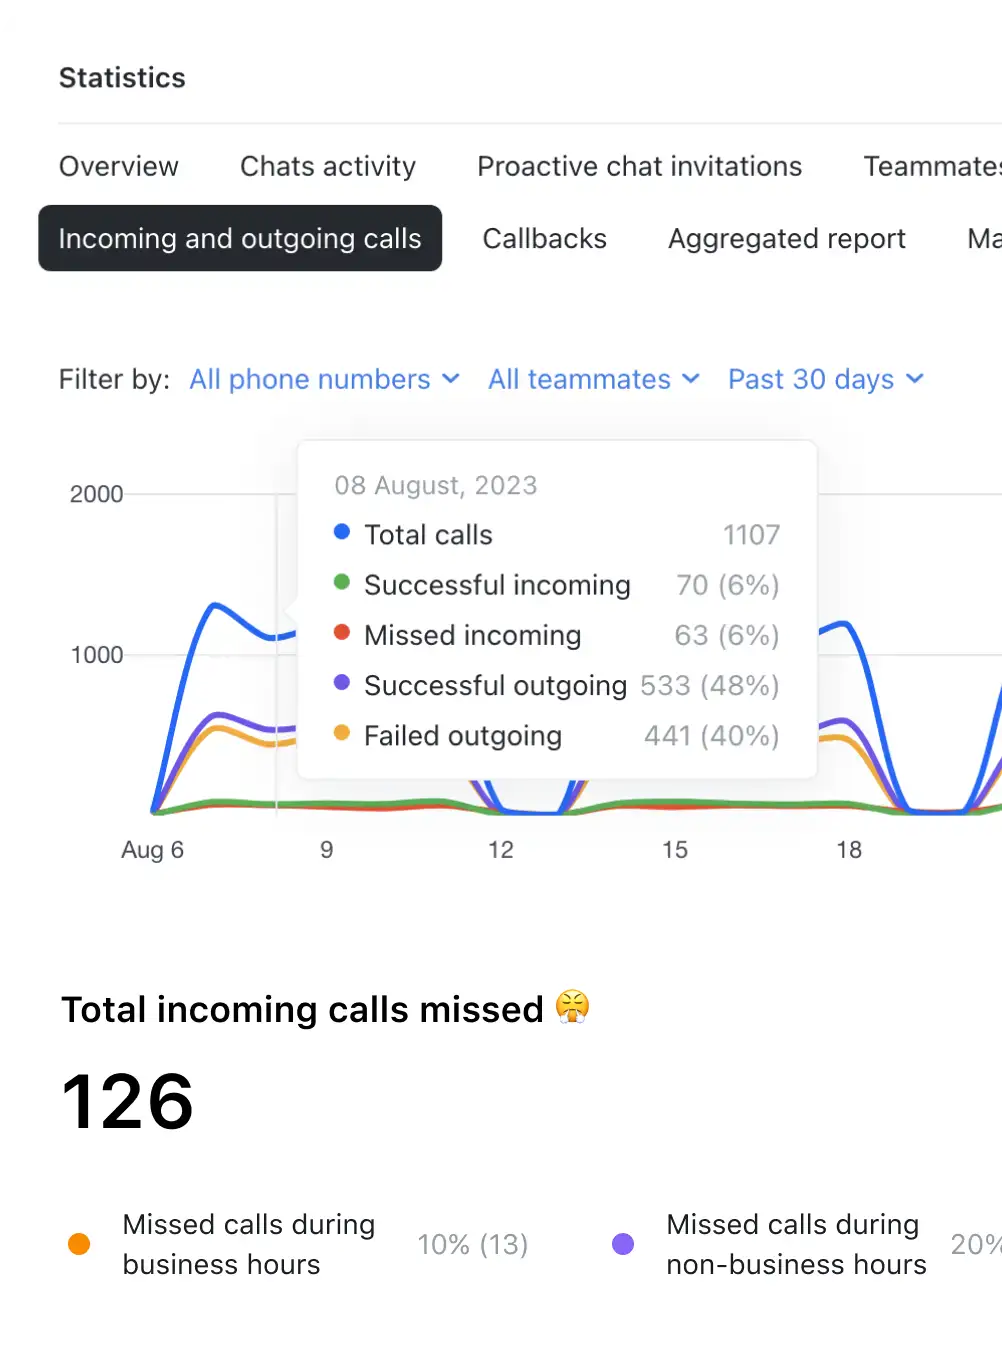Click the angry emoji beside missed calls
The height and width of the screenshot is (1348, 1002).
click(x=573, y=1006)
